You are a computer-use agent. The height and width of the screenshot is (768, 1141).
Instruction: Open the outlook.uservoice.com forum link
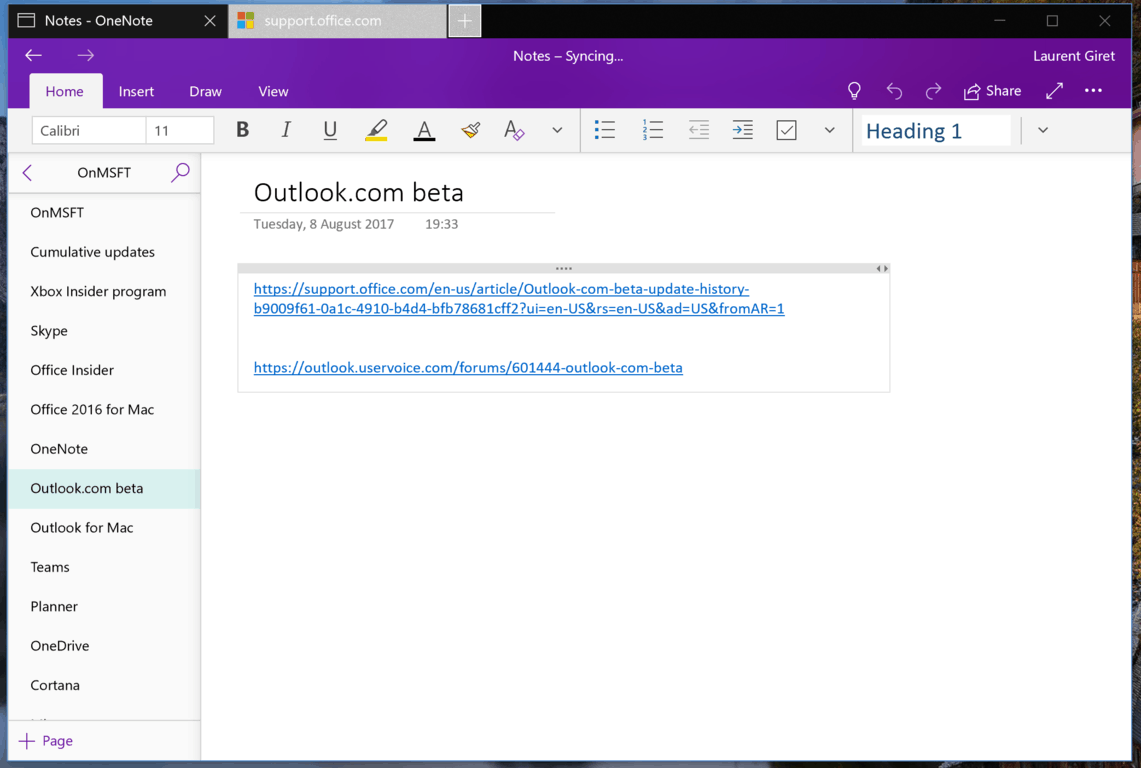(468, 368)
